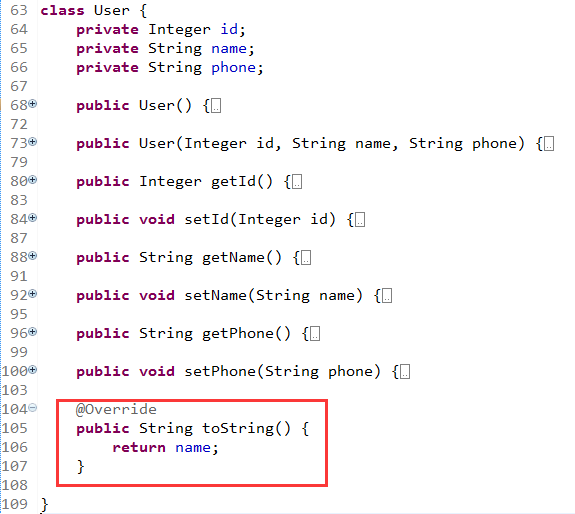The width and height of the screenshot is (575, 514).
Task: Click the folded-code box after String phone) {
Action: (549, 144)
